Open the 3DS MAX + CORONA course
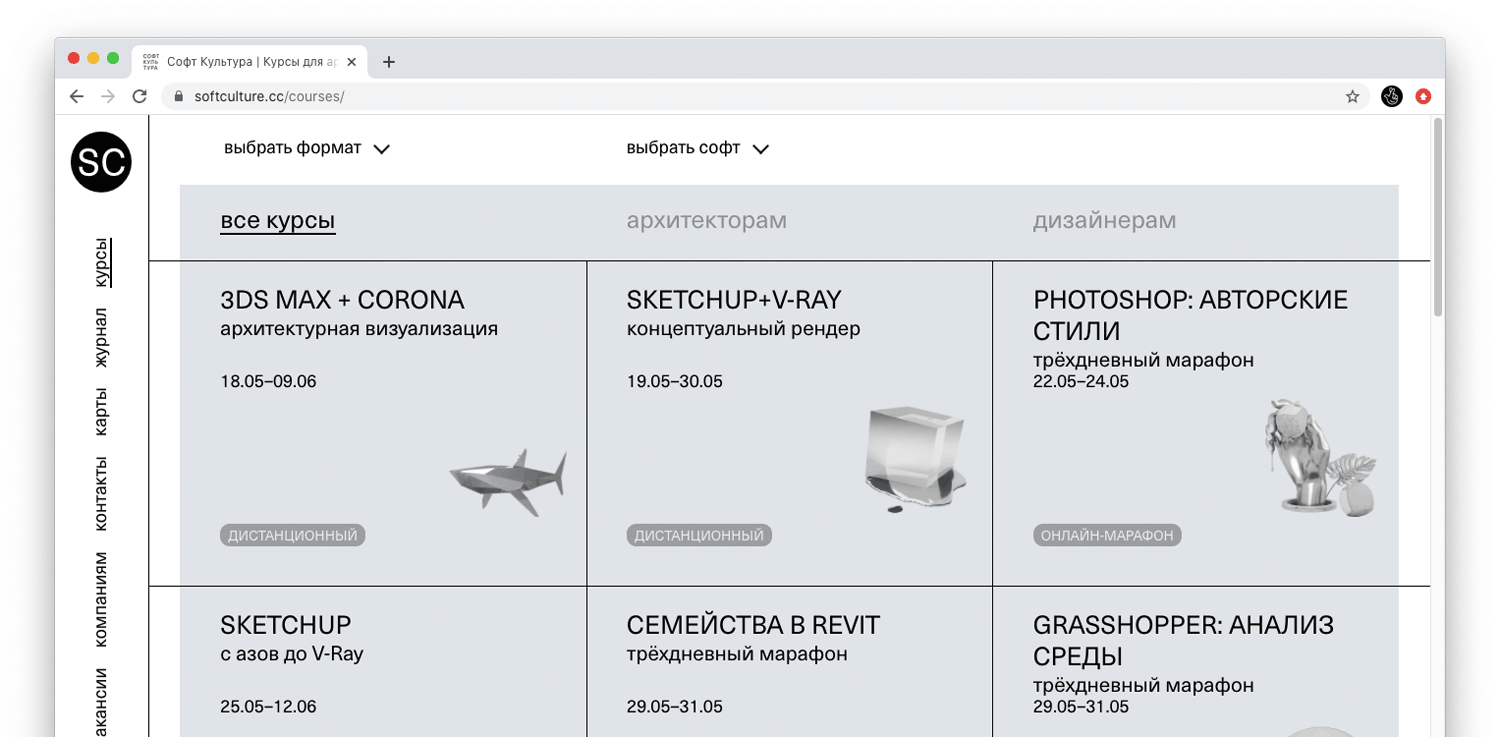Image resolution: width=1500 pixels, height=737 pixels. coord(342,300)
